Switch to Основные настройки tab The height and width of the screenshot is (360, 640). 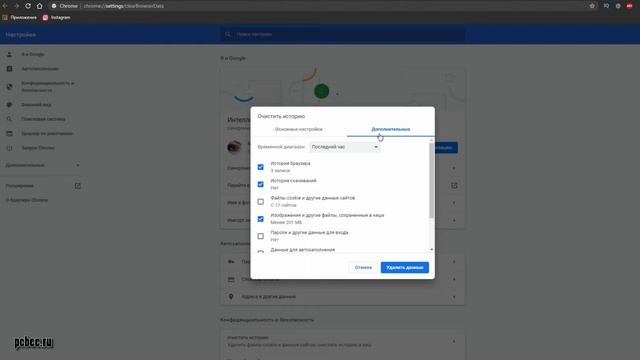point(299,129)
